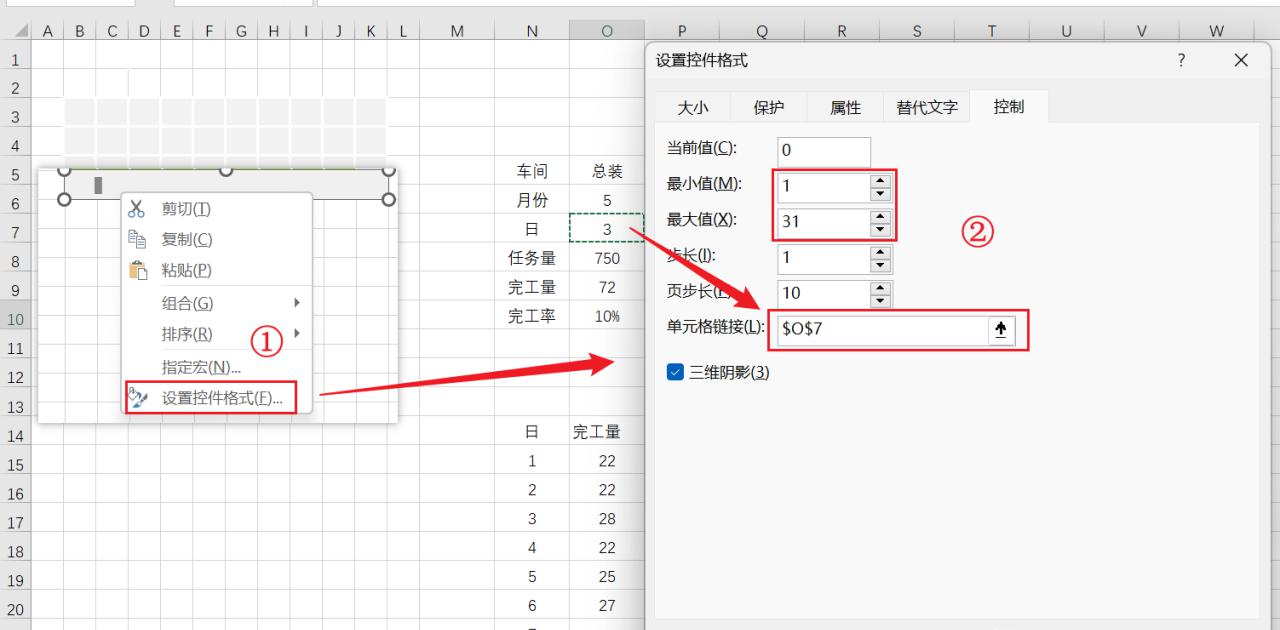Toggle the 三维阴影(3) checkbox
The image size is (1280, 630).
pos(675,372)
